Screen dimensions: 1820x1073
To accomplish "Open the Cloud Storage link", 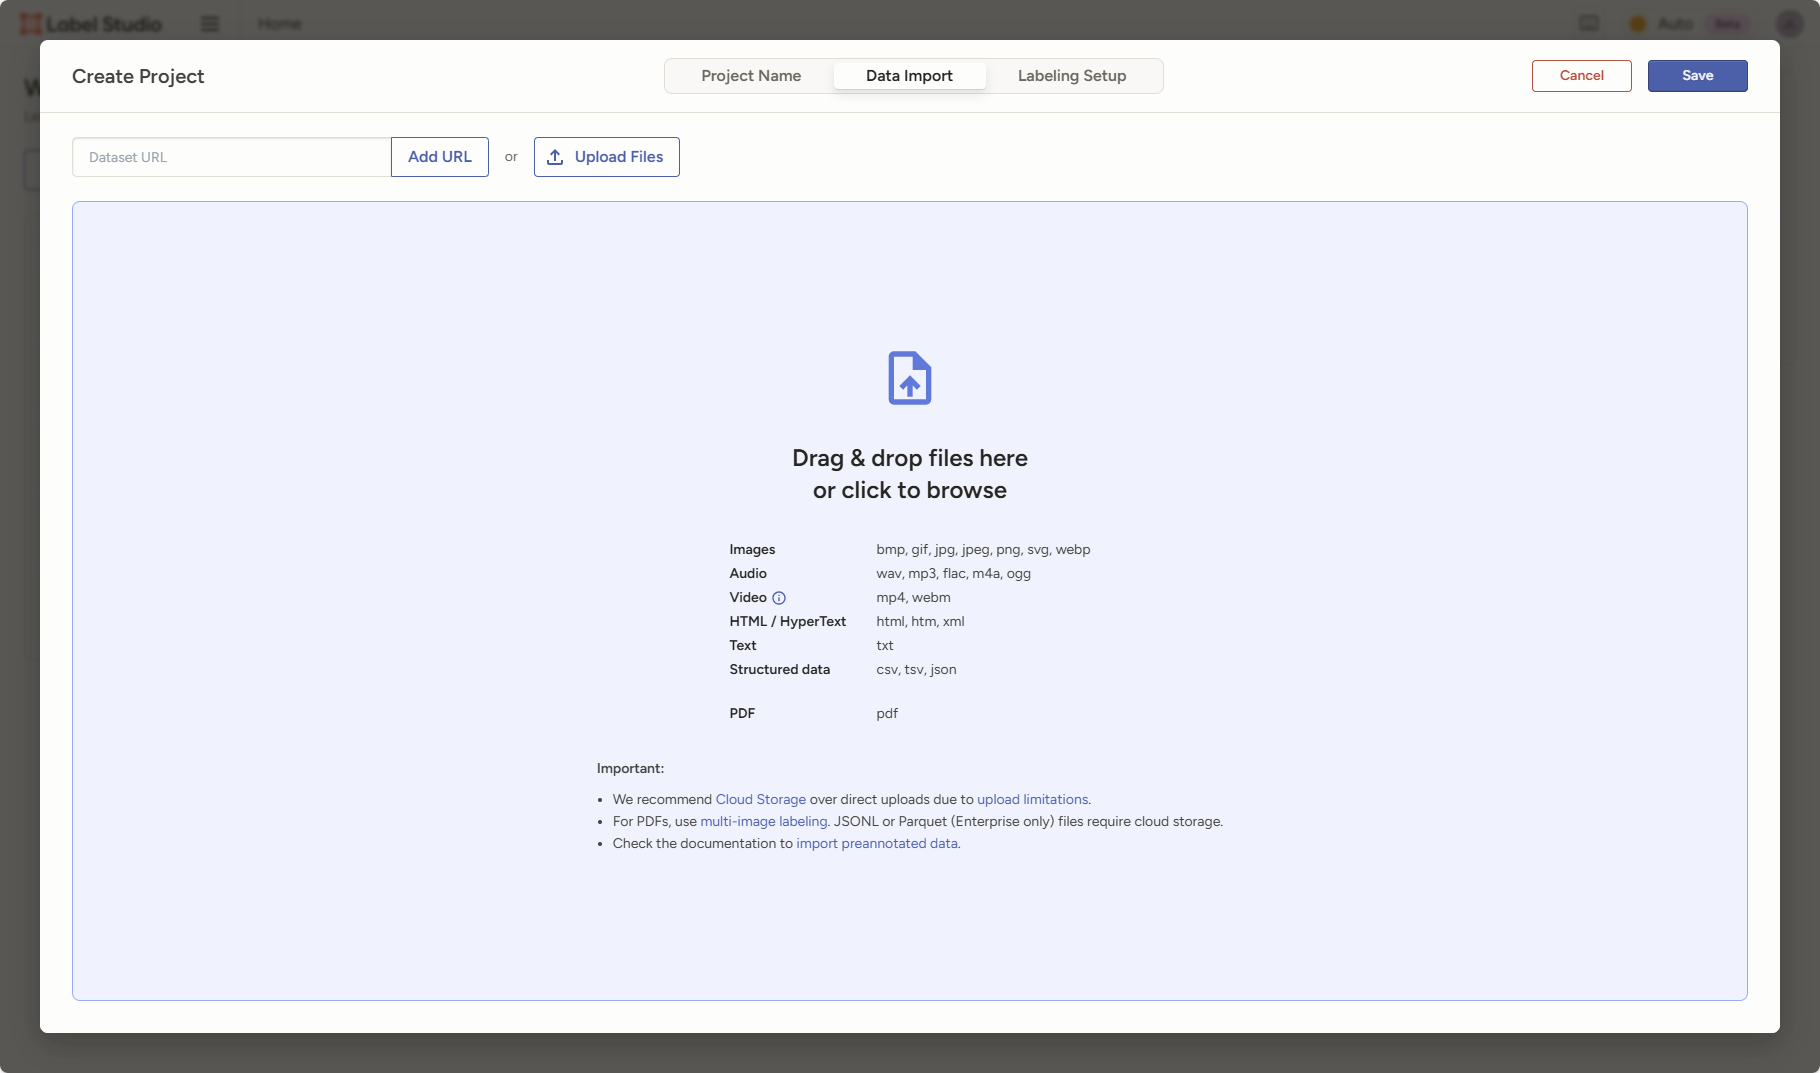I will (760, 800).
